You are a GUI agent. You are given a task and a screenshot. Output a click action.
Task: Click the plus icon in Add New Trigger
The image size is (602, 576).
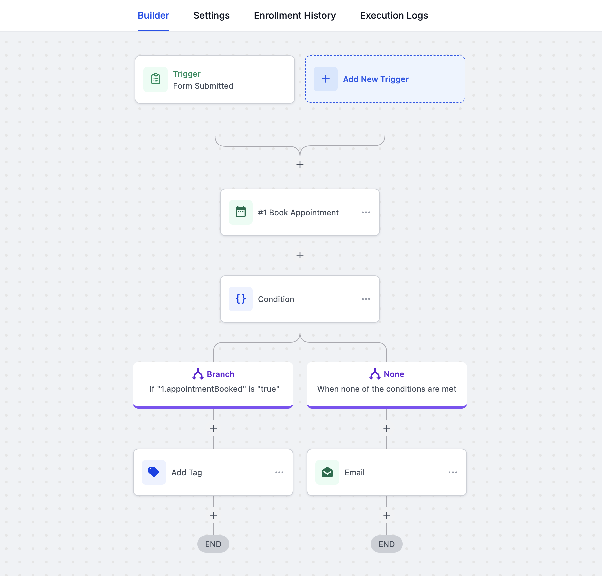[x=326, y=79]
